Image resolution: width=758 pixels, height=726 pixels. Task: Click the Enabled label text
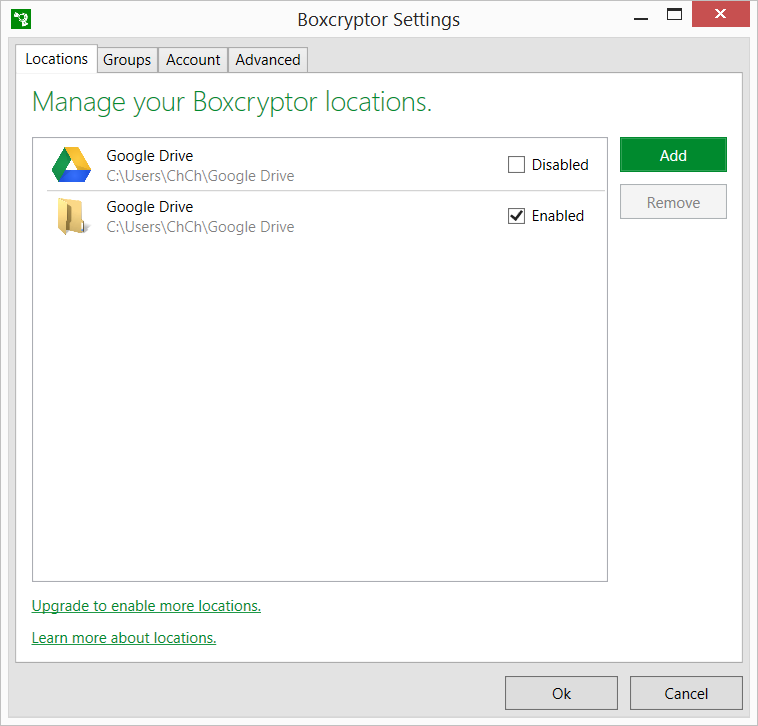[x=557, y=216]
